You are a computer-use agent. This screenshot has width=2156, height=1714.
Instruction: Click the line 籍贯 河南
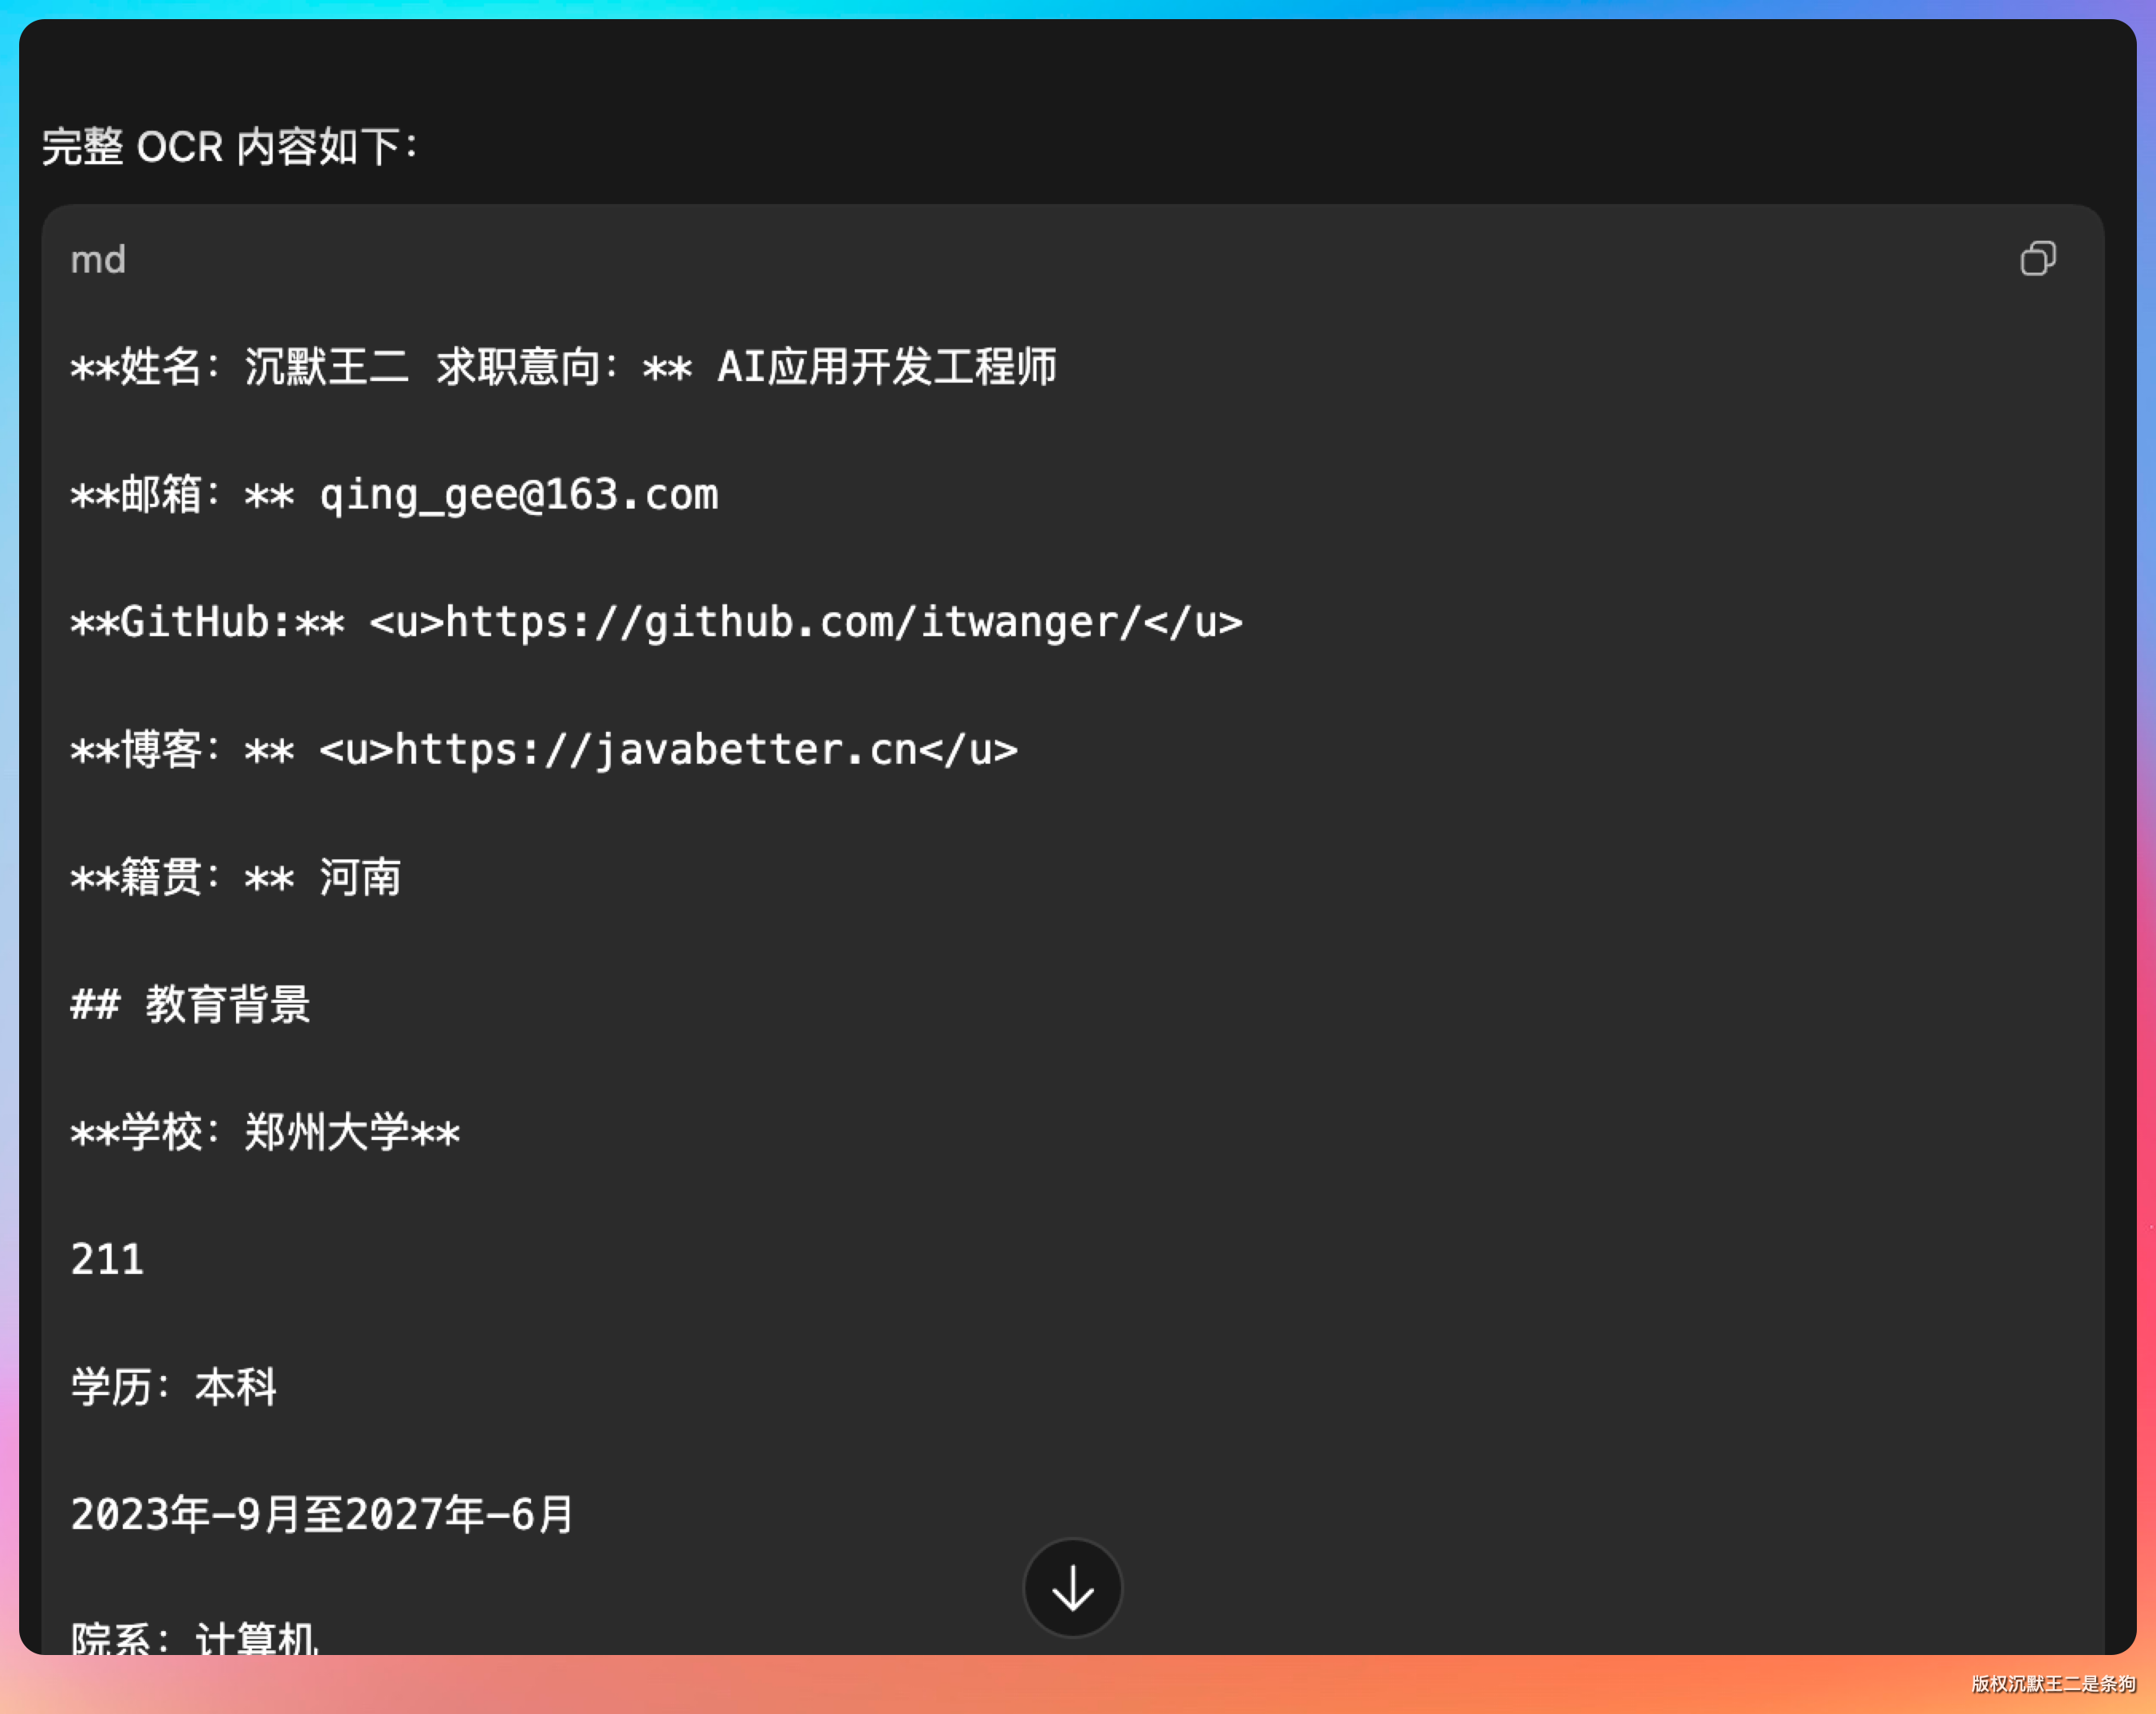pos(236,878)
